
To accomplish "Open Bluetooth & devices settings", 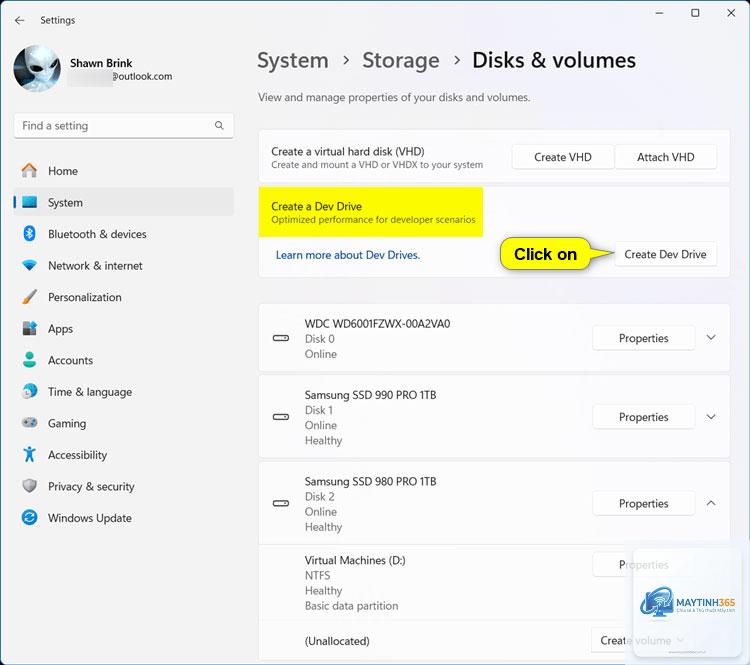I will (x=123, y=234).
